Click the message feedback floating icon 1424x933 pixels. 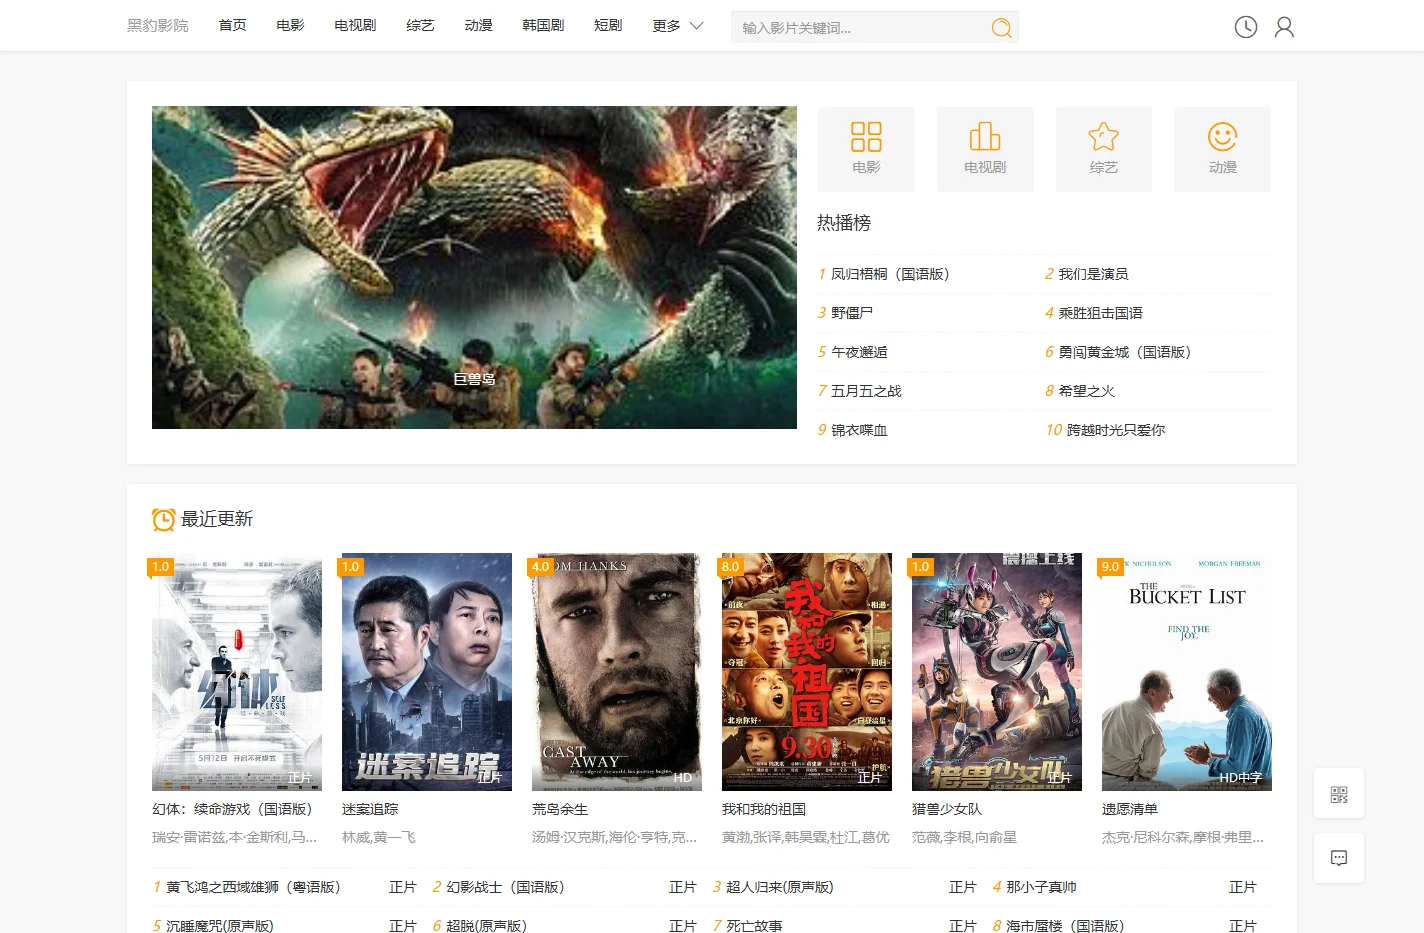pos(1339,858)
